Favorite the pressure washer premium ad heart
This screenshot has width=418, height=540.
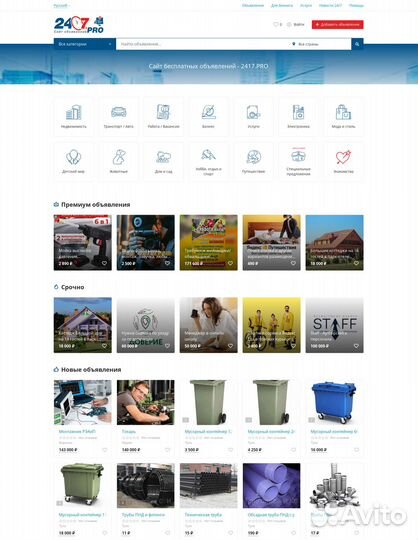(104, 263)
